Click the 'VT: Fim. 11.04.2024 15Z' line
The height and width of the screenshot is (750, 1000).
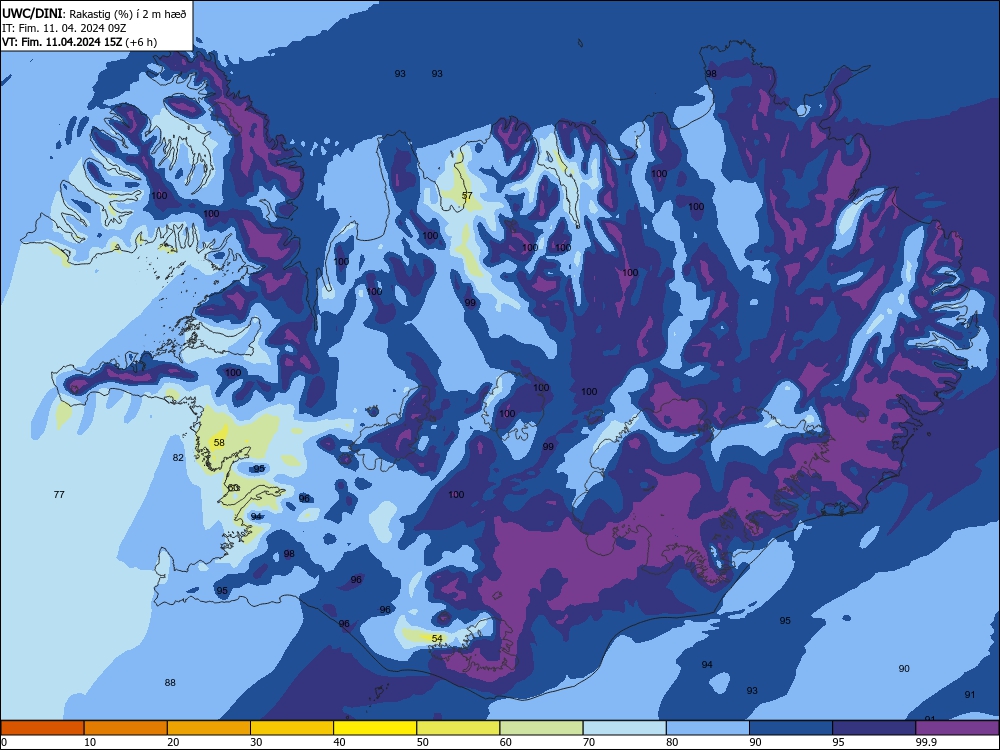(79, 42)
